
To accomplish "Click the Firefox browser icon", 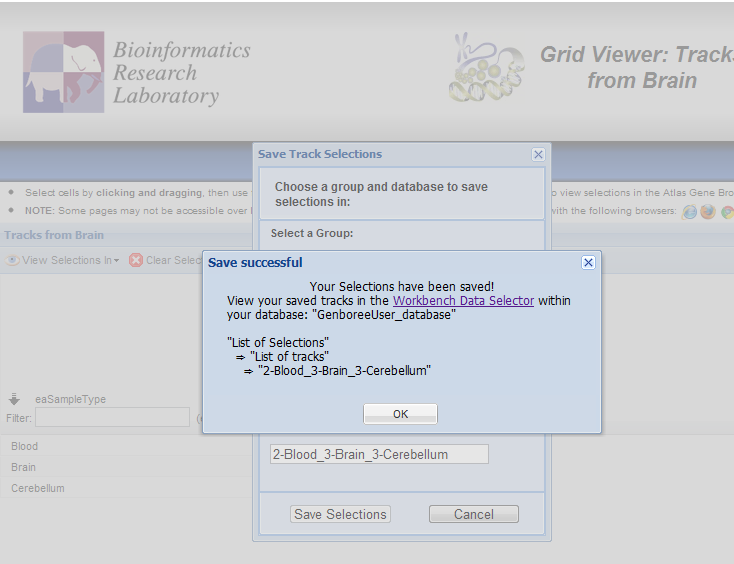I will pyautogui.click(x=708, y=211).
